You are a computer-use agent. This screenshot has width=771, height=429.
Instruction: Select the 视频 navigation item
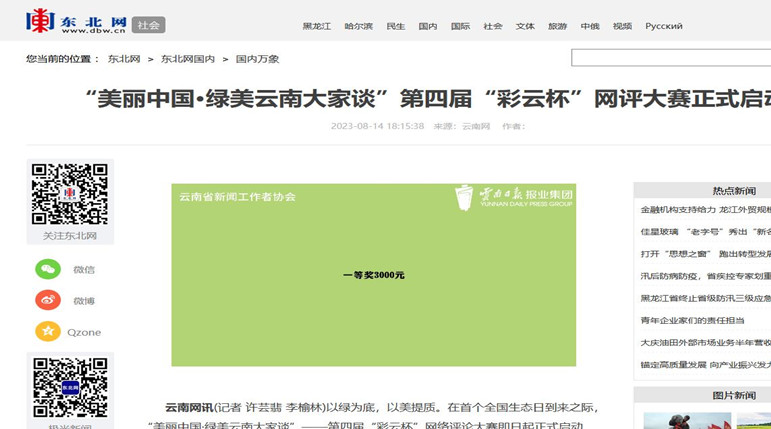pyautogui.click(x=622, y=26)
